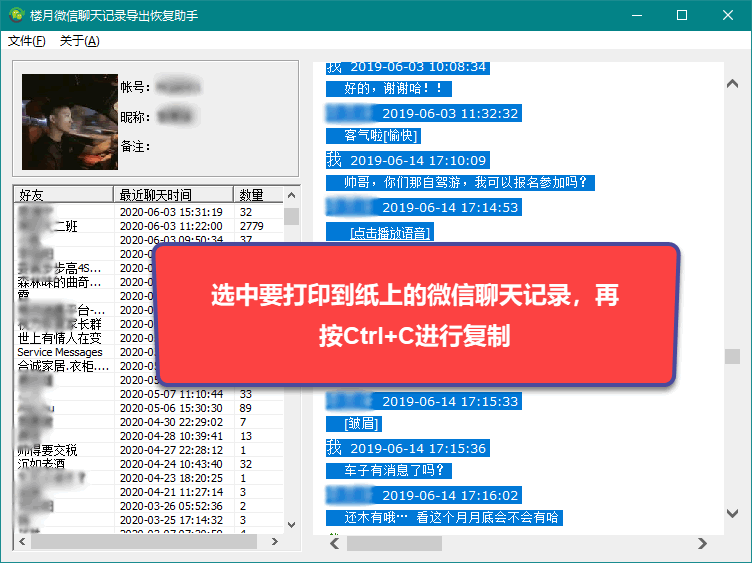752x563 pixels.
Task: Select friend 帅得要交税
Action: tap(47, 450)
